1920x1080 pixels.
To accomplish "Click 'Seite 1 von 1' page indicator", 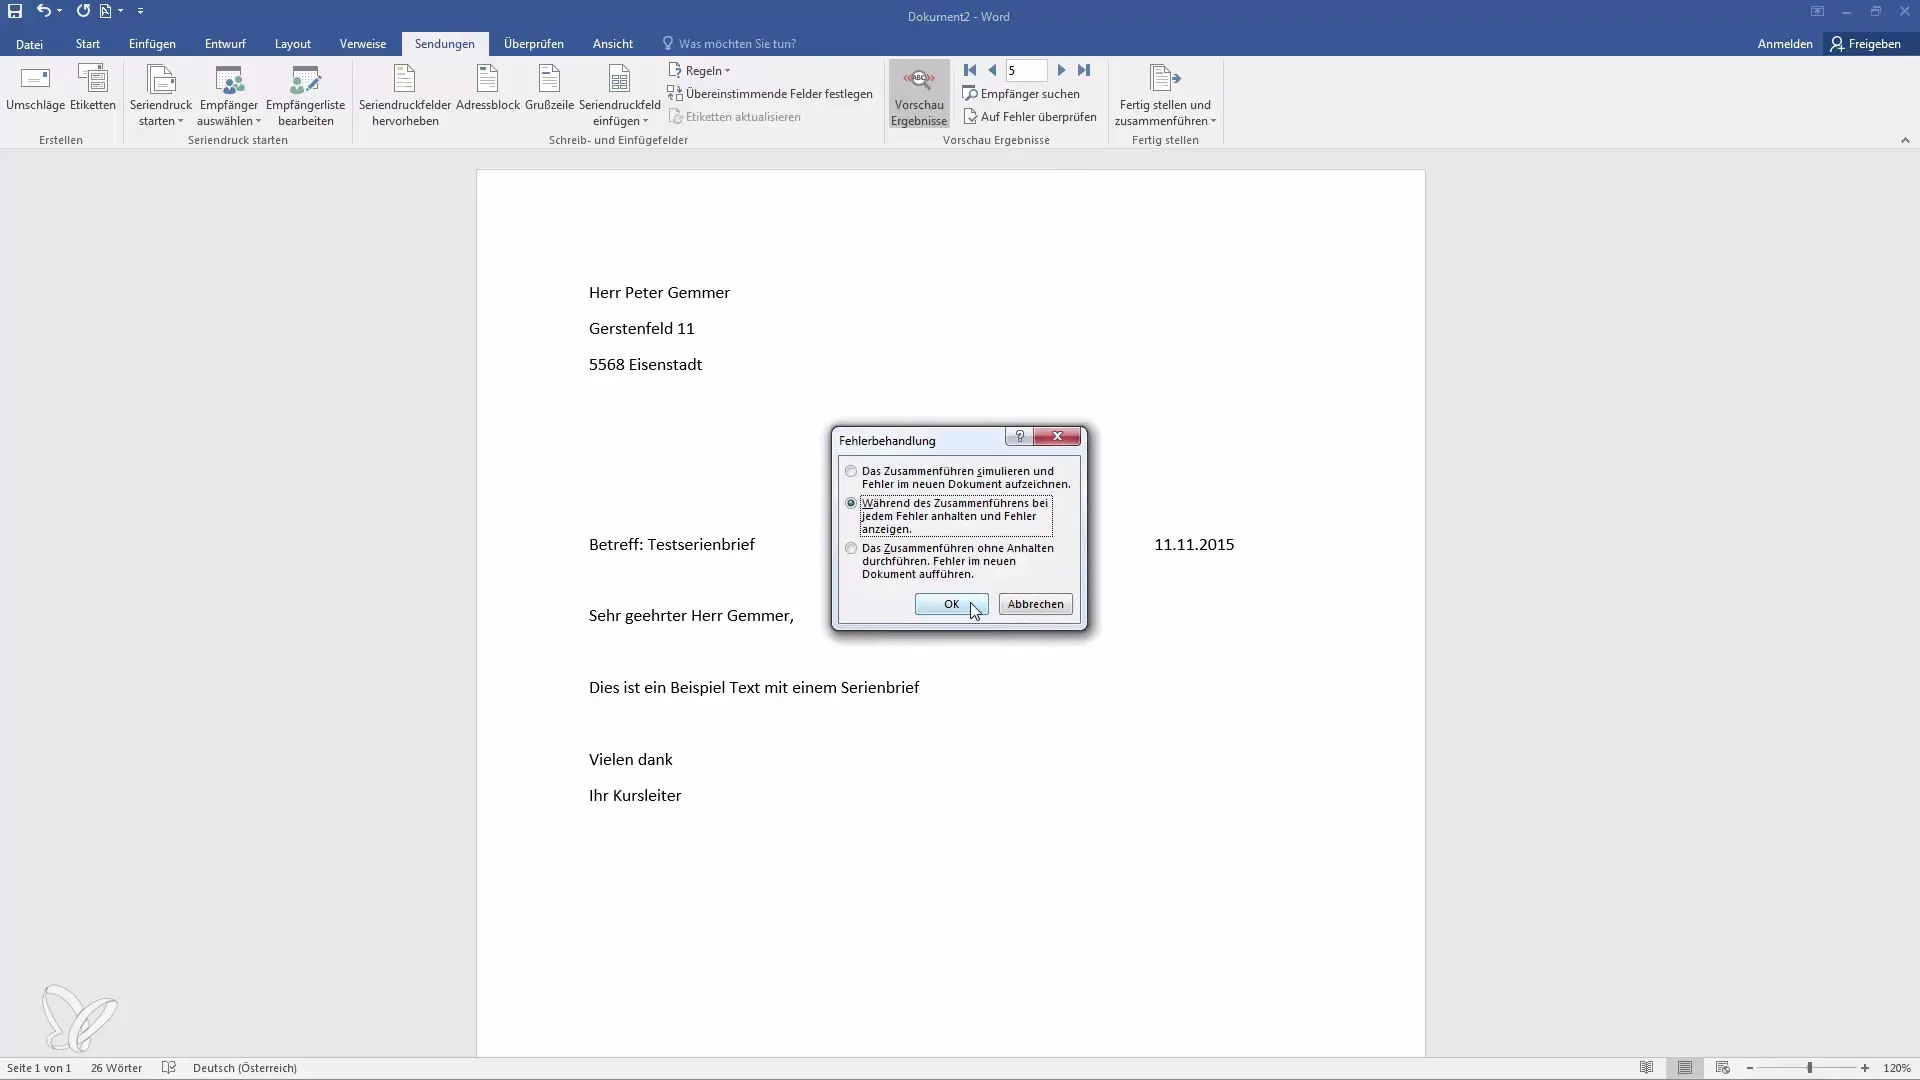I will click(39, 1068).
